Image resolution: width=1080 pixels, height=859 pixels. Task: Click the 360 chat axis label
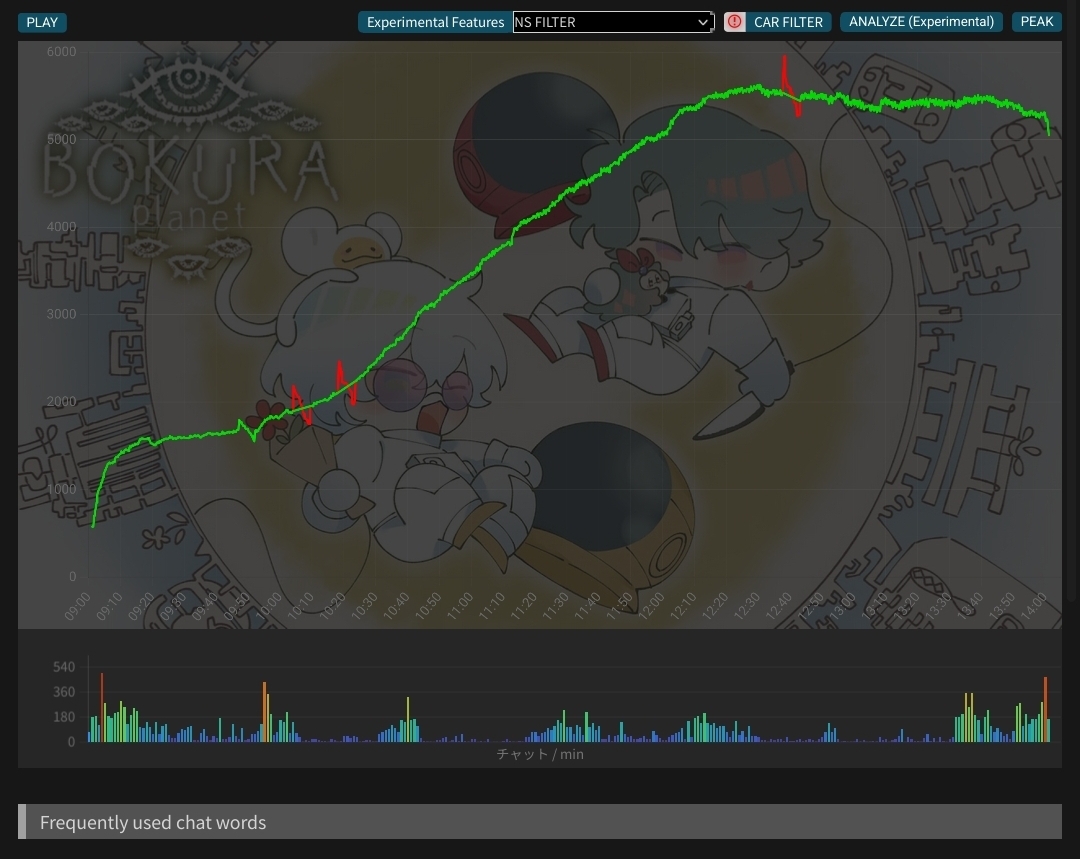(x=63, y=692)
